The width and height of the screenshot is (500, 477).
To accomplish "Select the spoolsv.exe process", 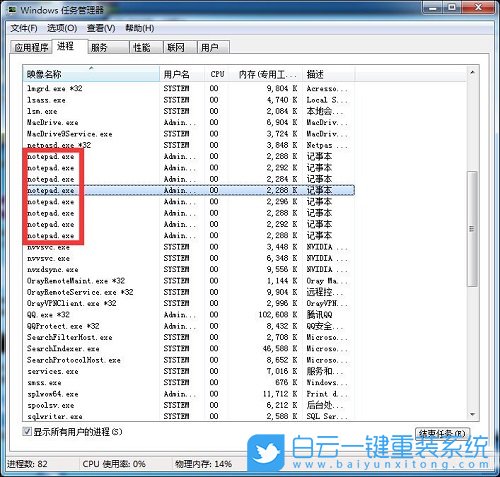I will click(x=189, y=405).
